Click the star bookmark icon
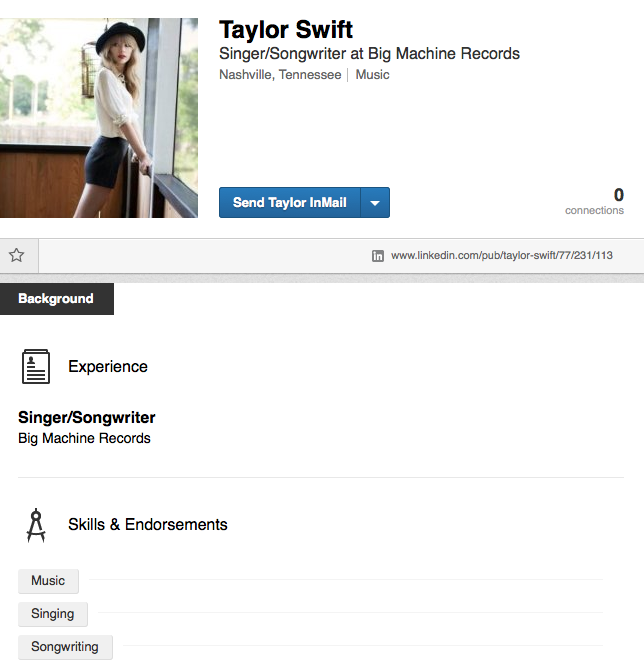 17,255
